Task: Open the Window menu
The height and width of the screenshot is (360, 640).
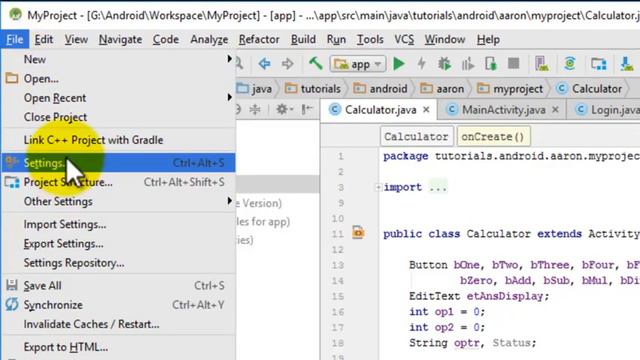Action: click(x=445, y=40)
